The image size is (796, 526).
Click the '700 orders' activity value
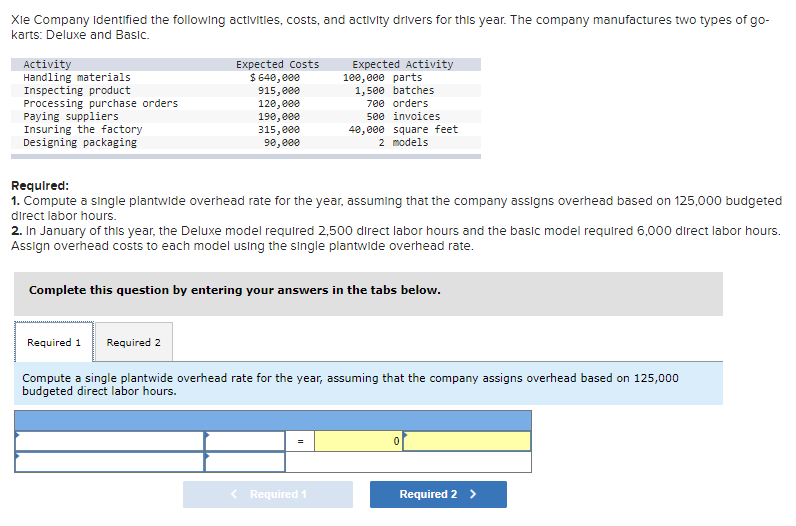(397, 104)
